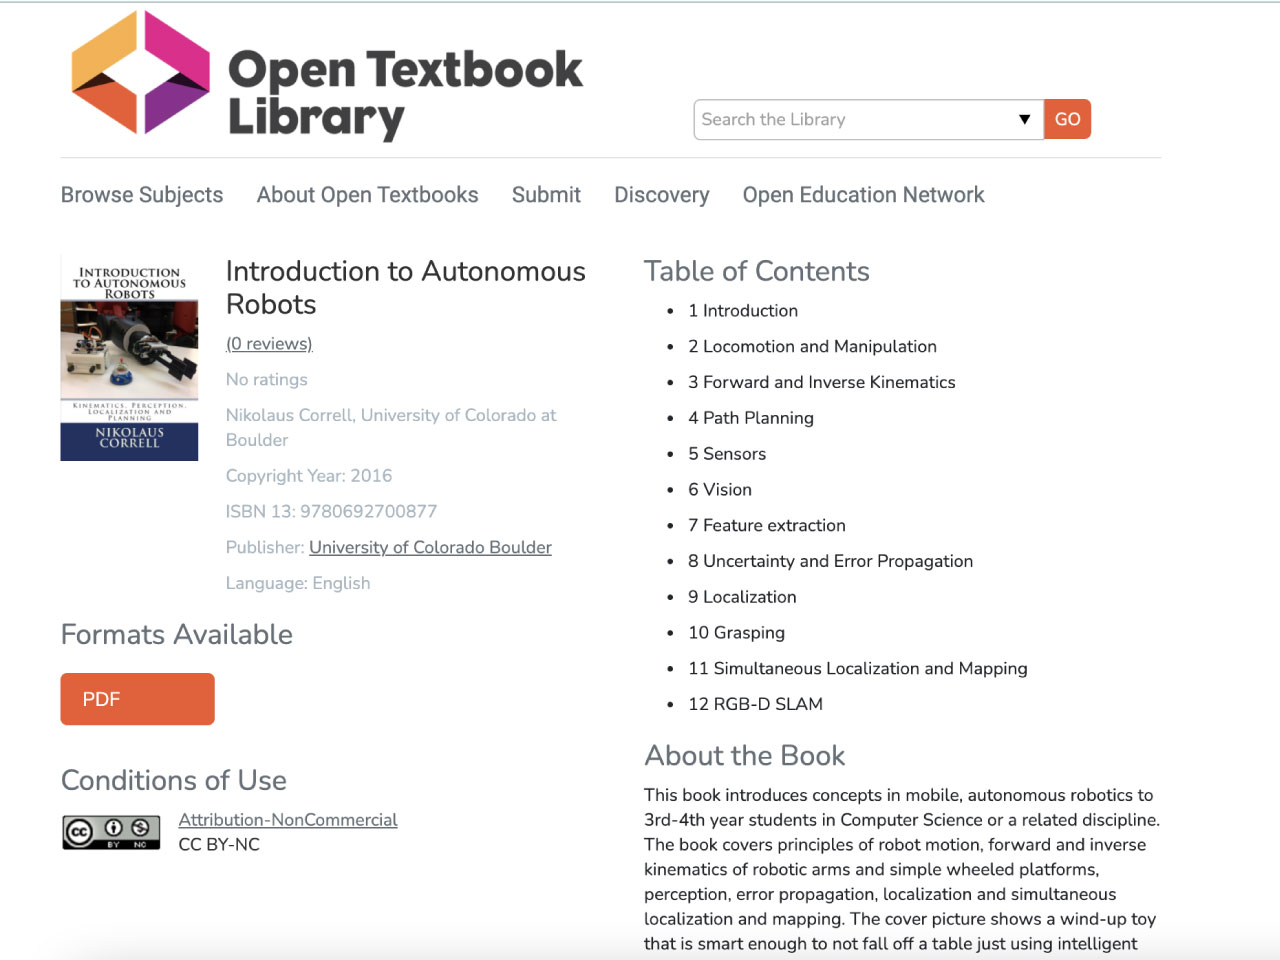Image resolution: width=1280 pixels, height=960 pixels.
Task: Go to the Submit page
Action: [546, 195]
